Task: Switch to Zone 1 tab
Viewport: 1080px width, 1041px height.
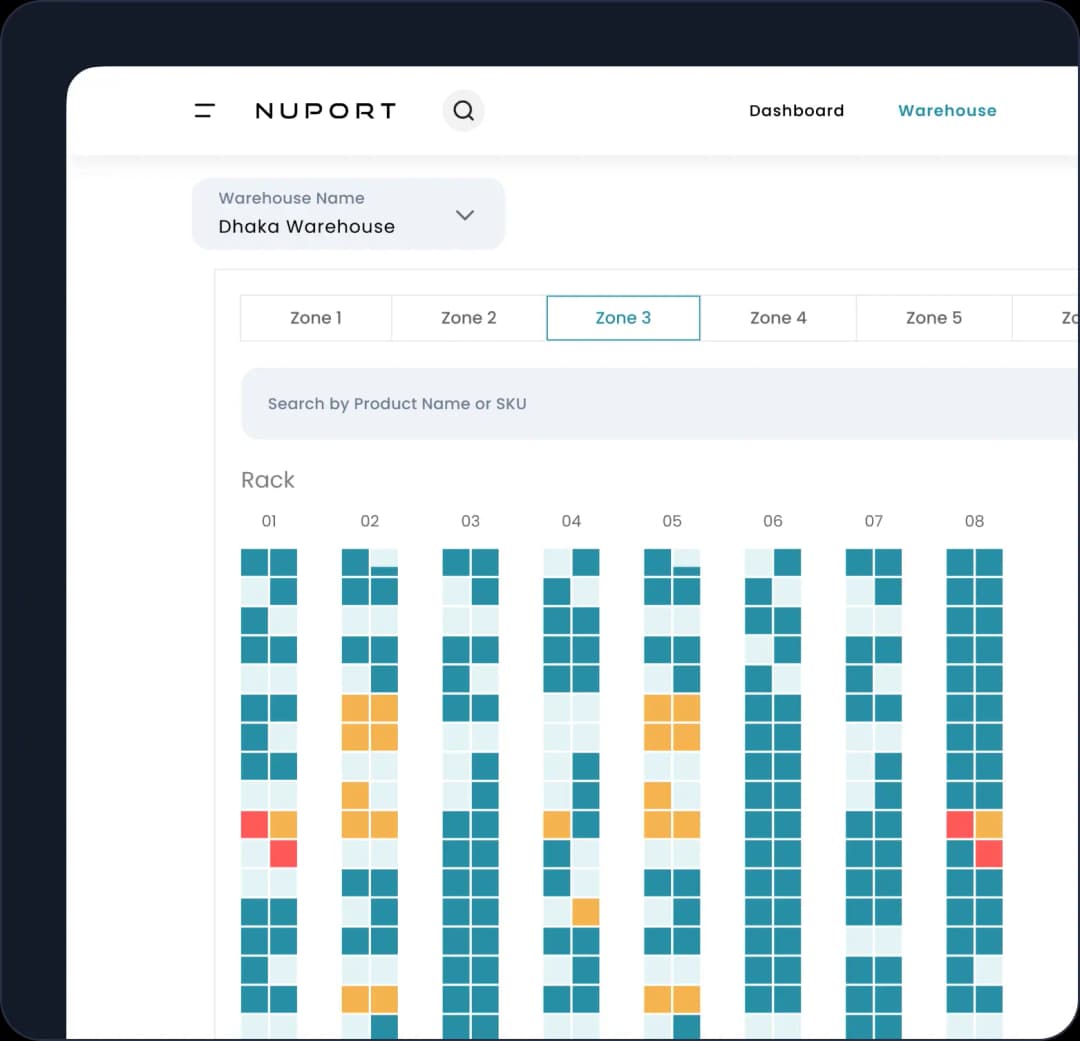Action: (316, 318)
